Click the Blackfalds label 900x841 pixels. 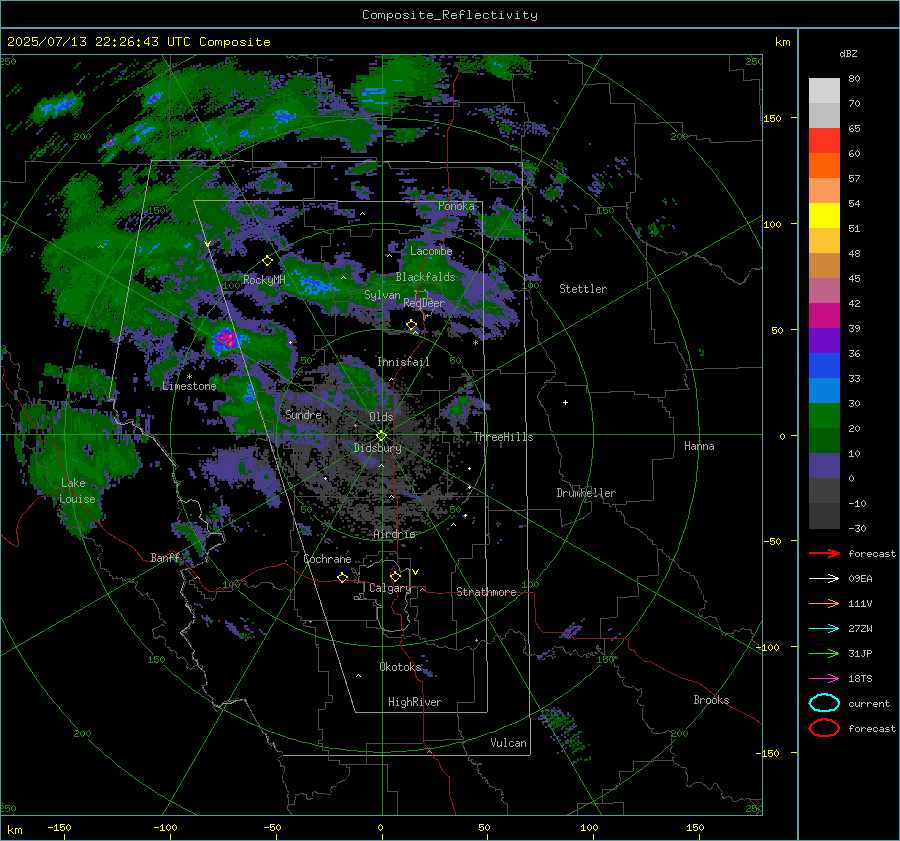click(x=425, y=277)
